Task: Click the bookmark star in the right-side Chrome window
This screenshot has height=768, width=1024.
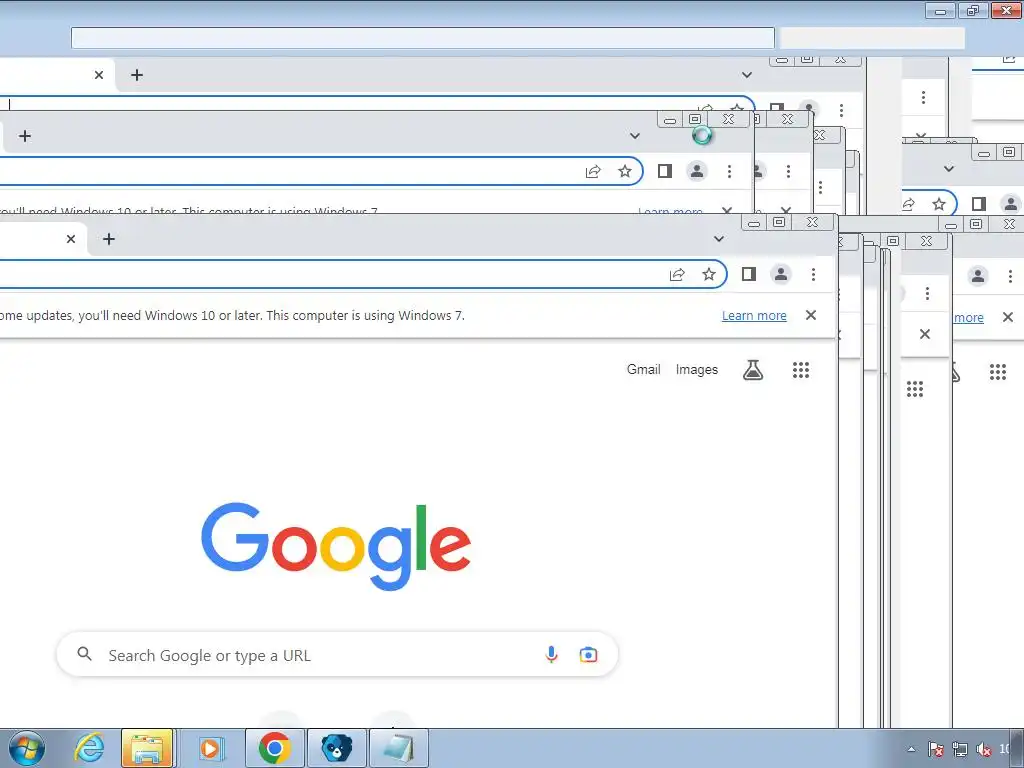Action: 939,204
